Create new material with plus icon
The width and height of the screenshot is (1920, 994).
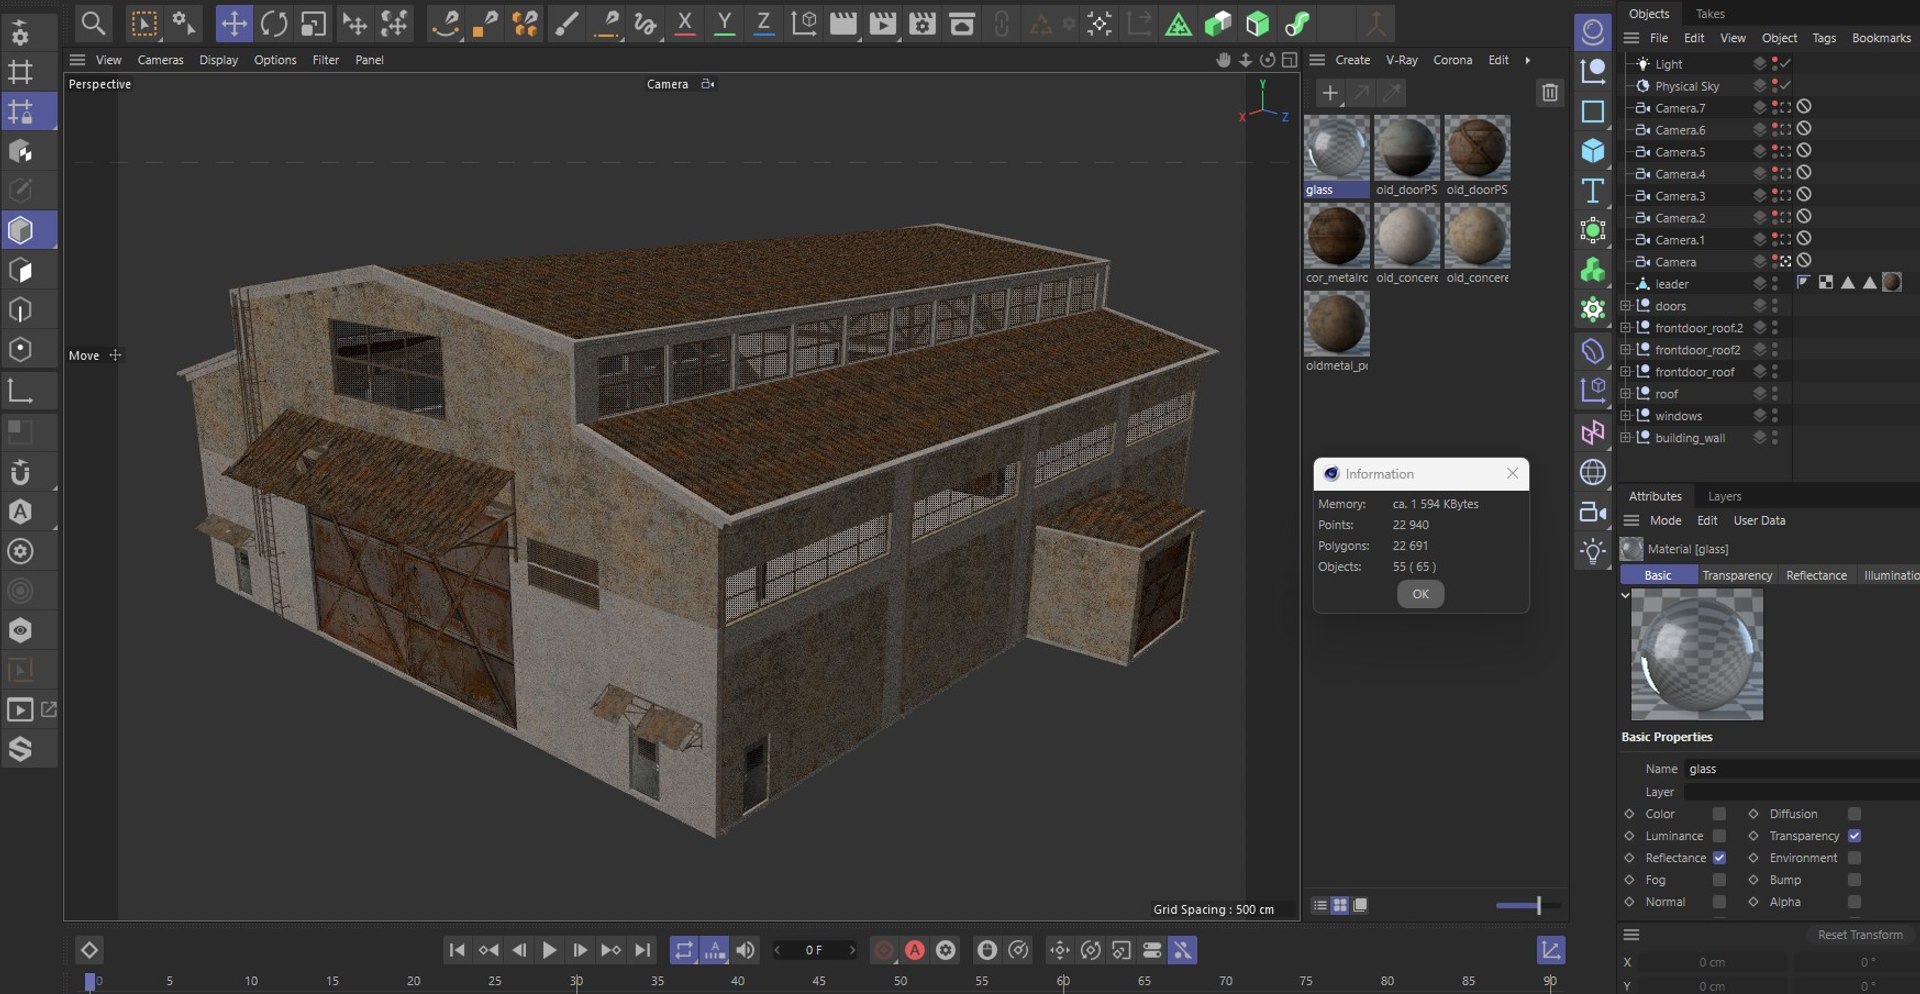[x=1329, y=93]
